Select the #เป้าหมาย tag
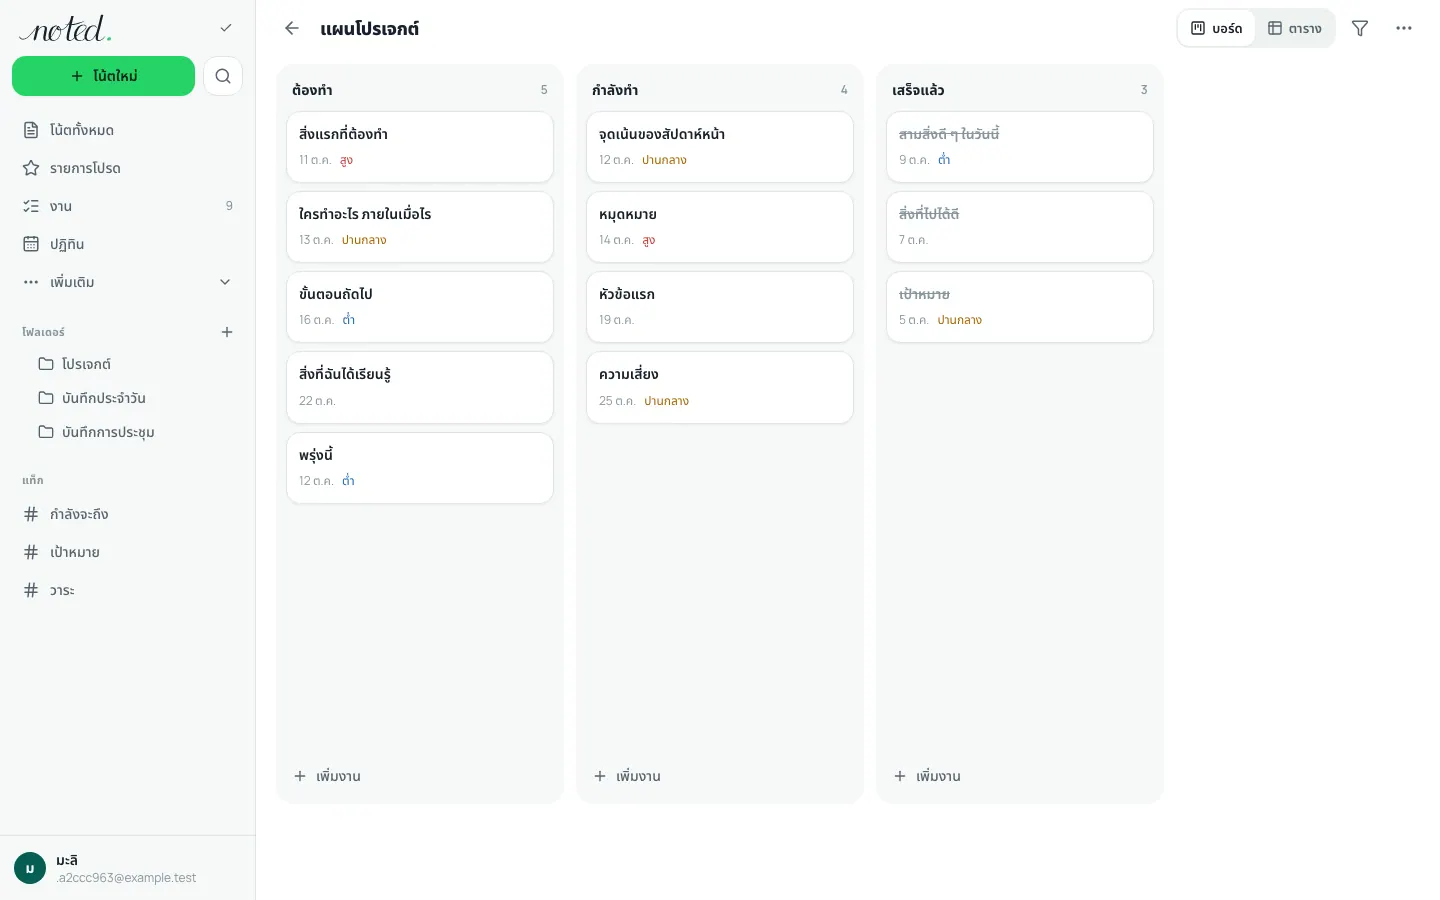 click(x=128, y=552)
